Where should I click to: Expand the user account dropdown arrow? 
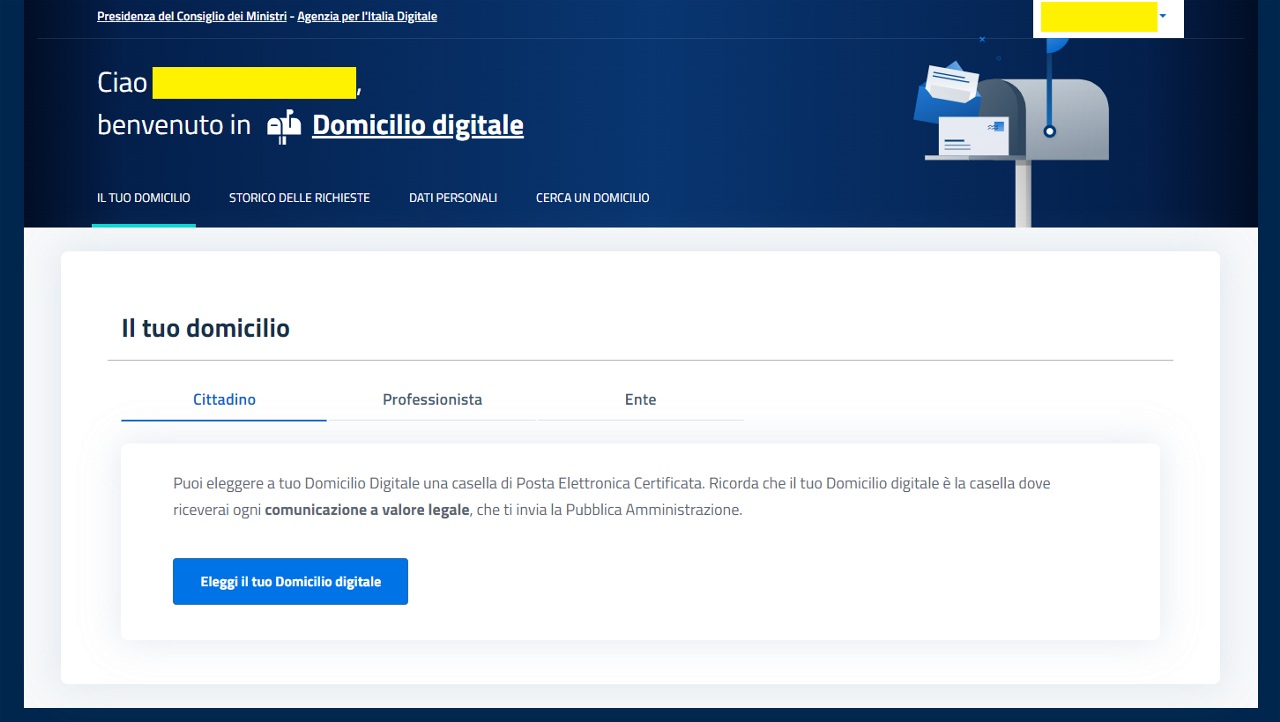tap(1162, 17)
